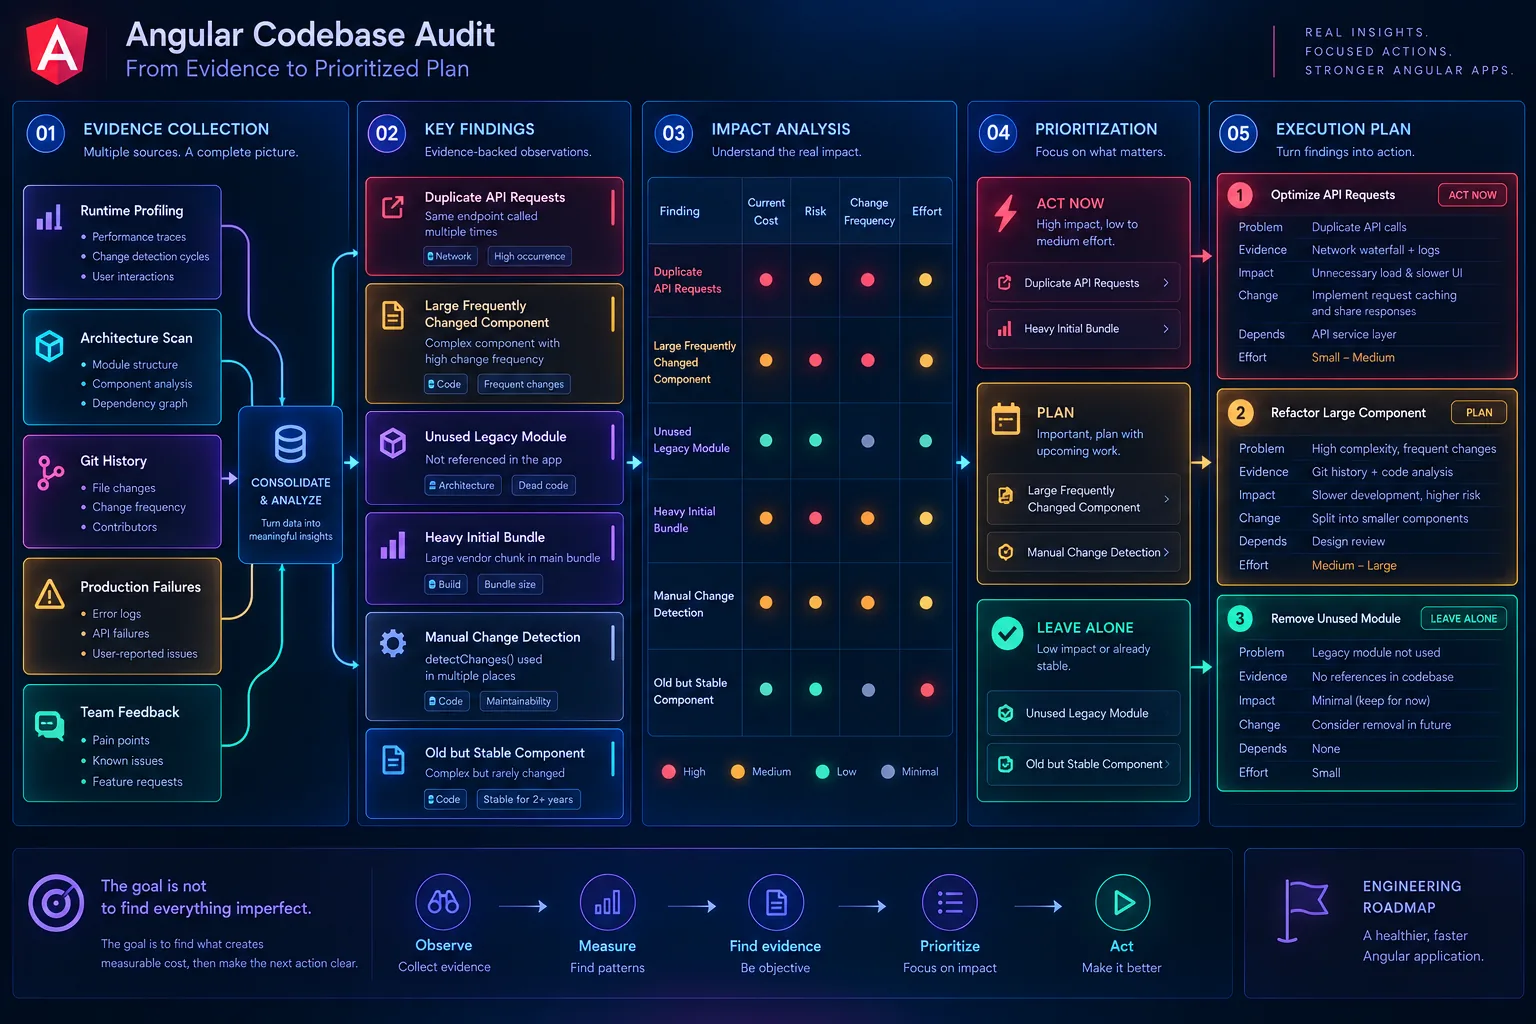
Task: Click the Find evidence document icon
Action: pyautogui.click(x=776, y=903)
